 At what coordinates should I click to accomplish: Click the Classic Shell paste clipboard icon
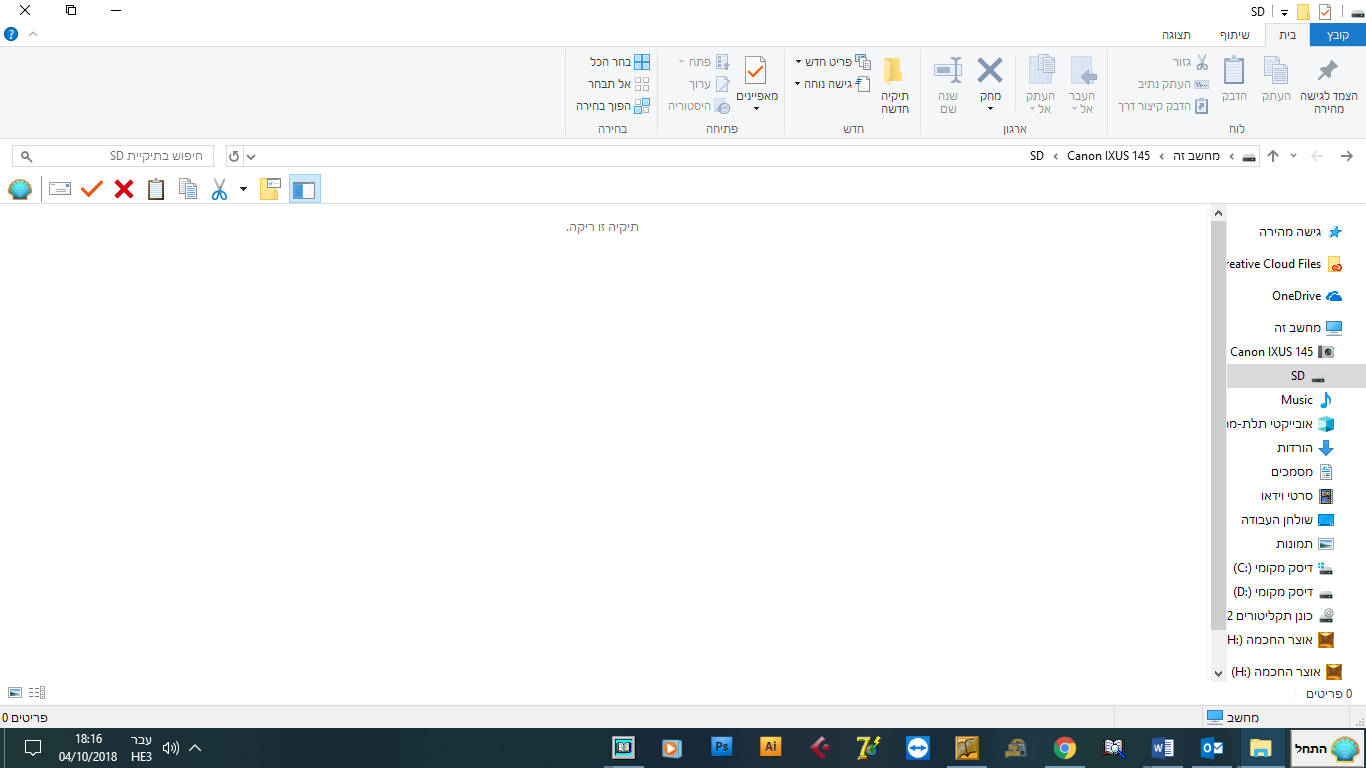[x=156, y=189]
